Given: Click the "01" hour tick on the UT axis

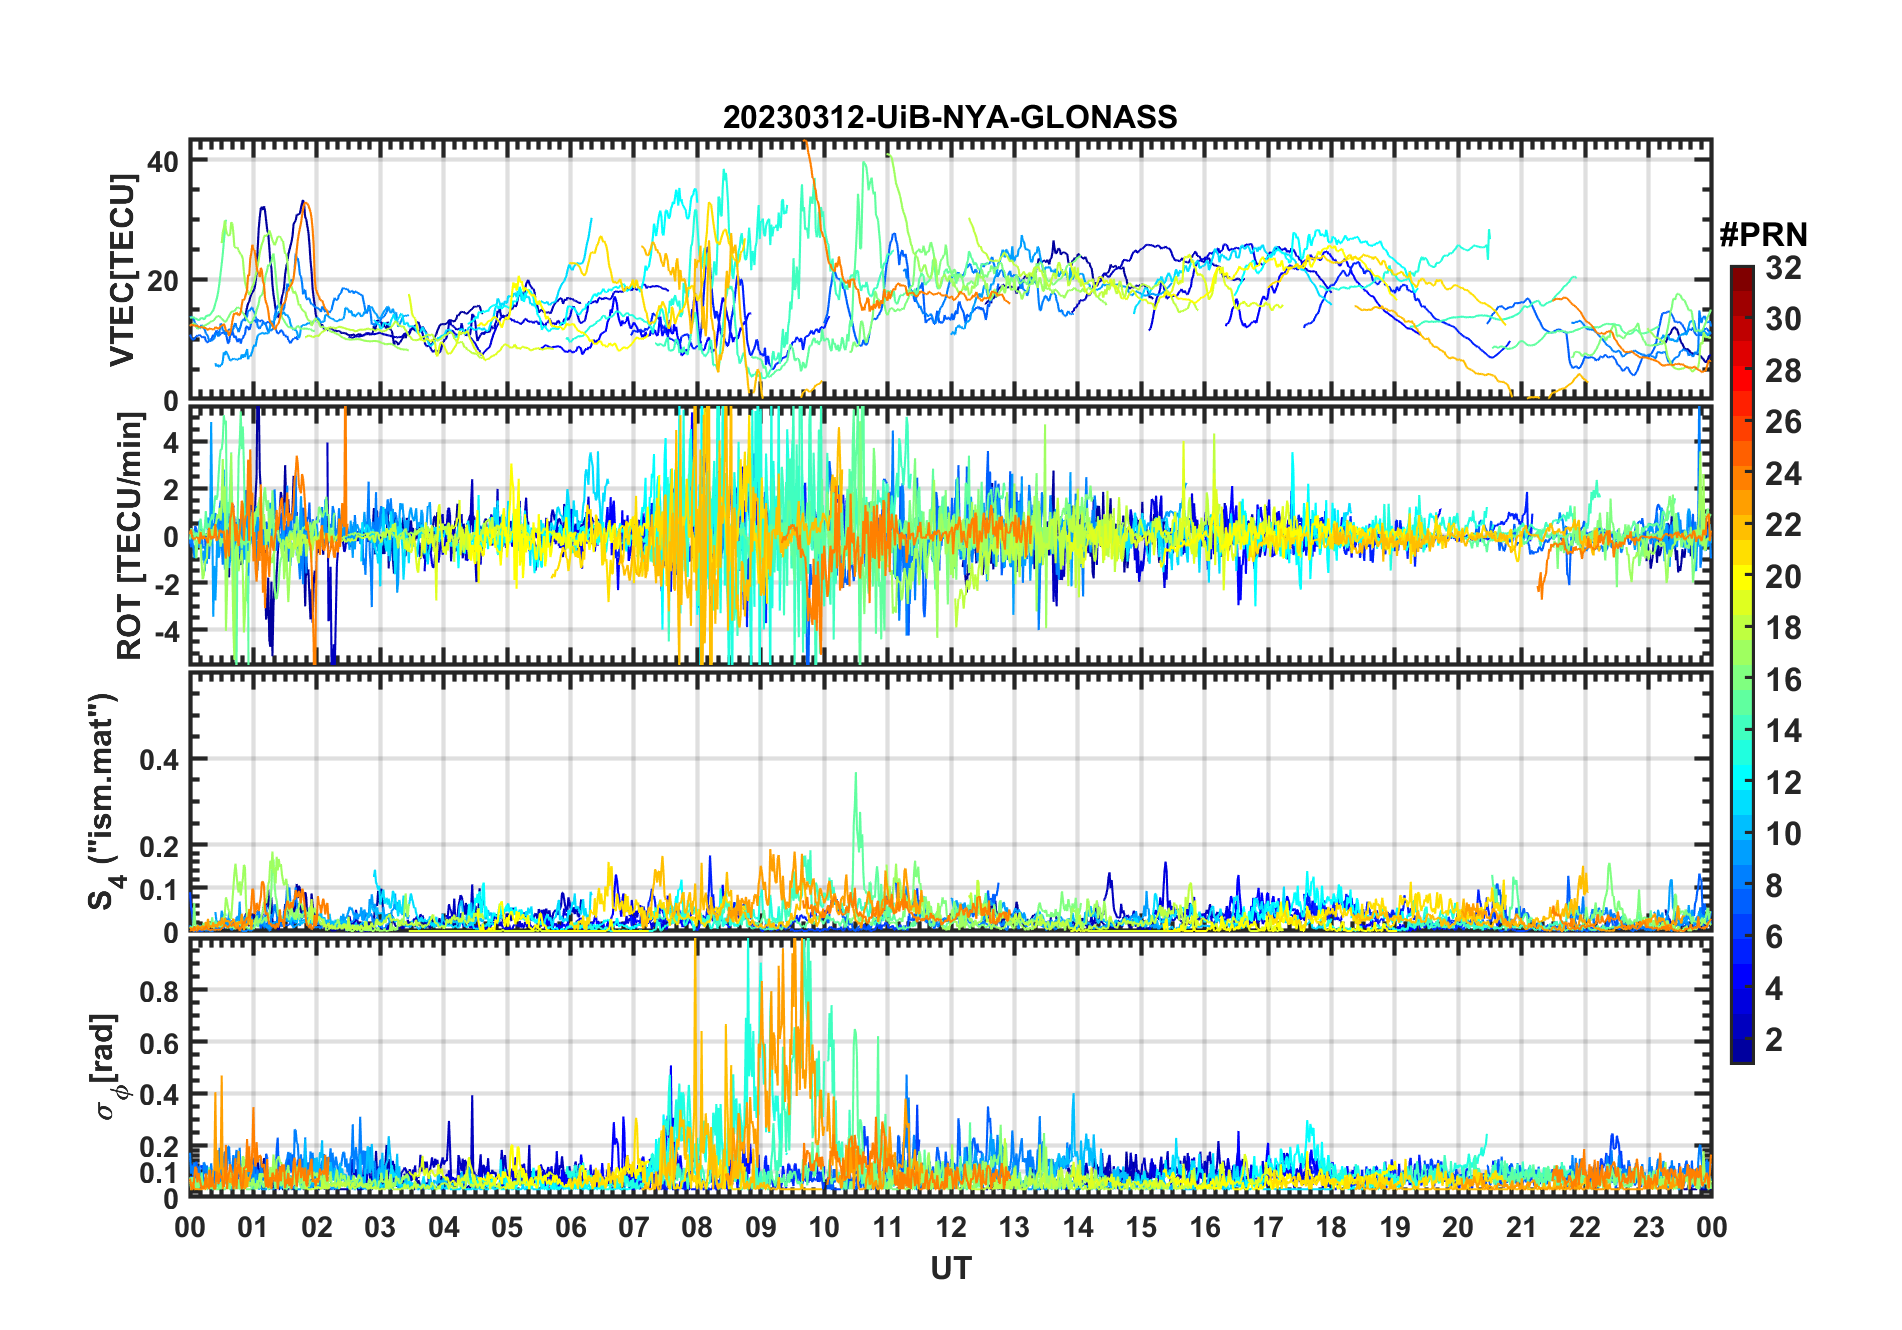Looking at the screenshot, I should [253, 1227].
